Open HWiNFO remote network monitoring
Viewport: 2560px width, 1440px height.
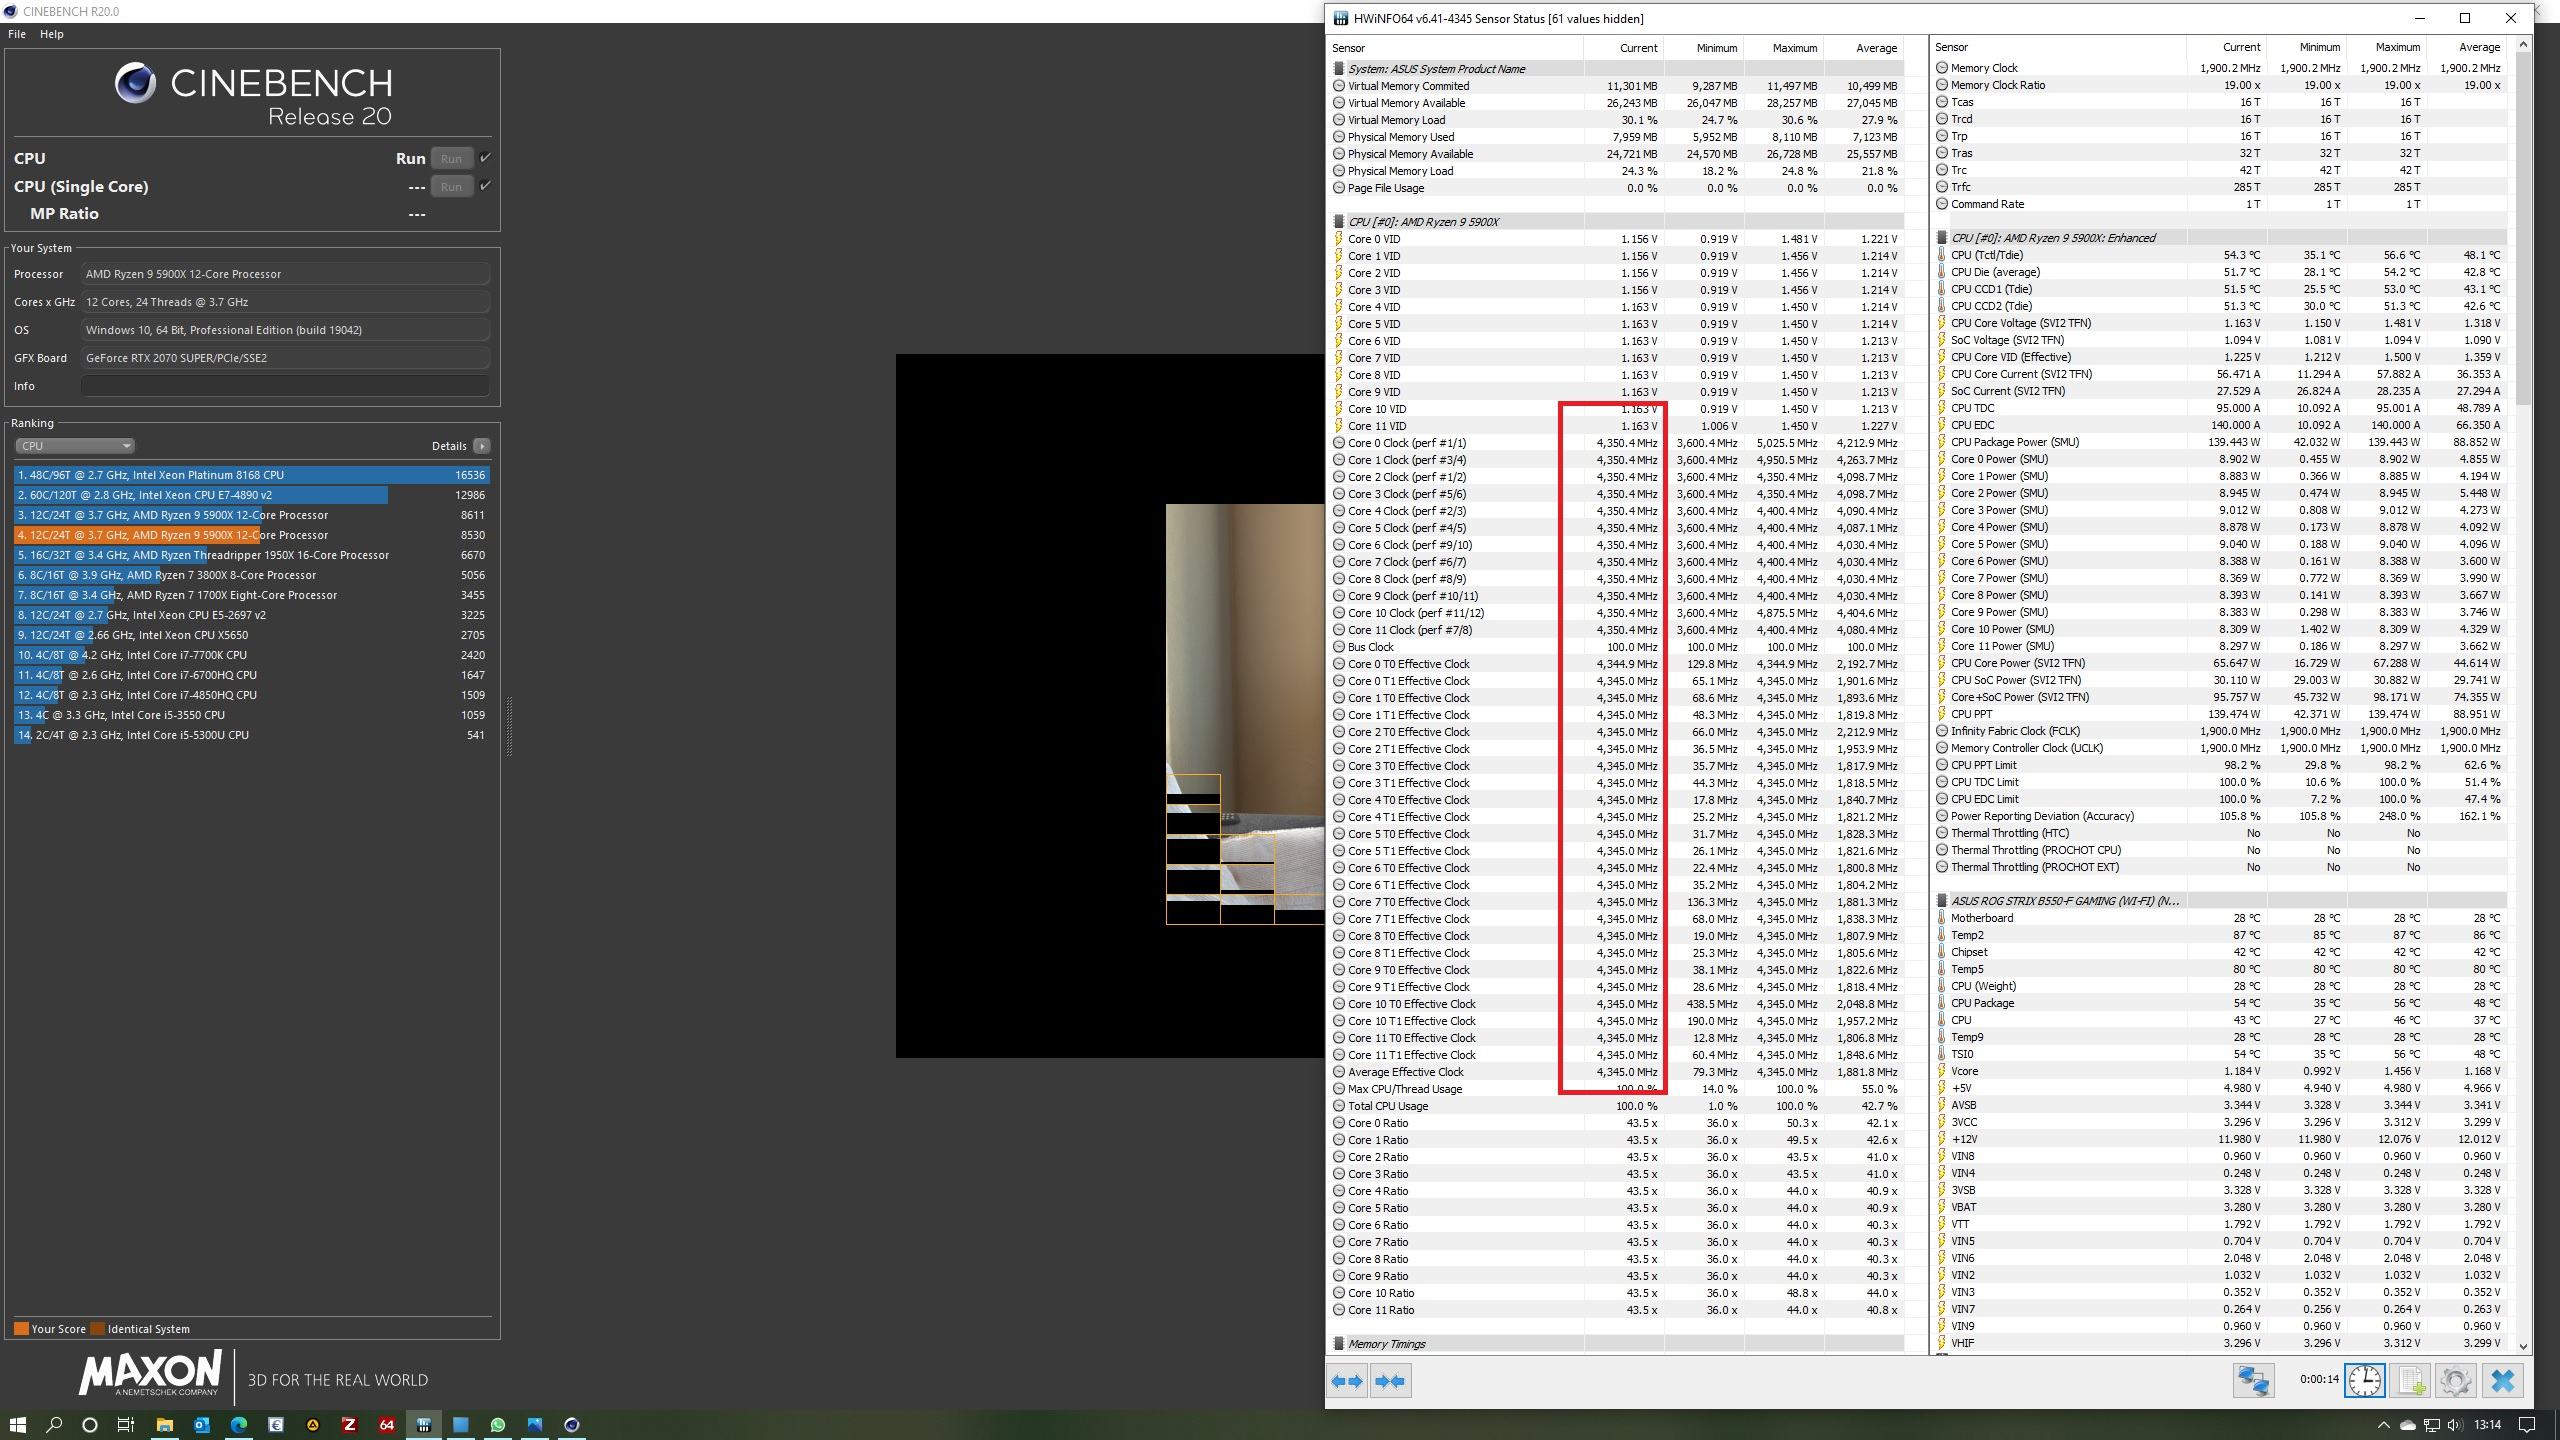coord(2253,1381)
